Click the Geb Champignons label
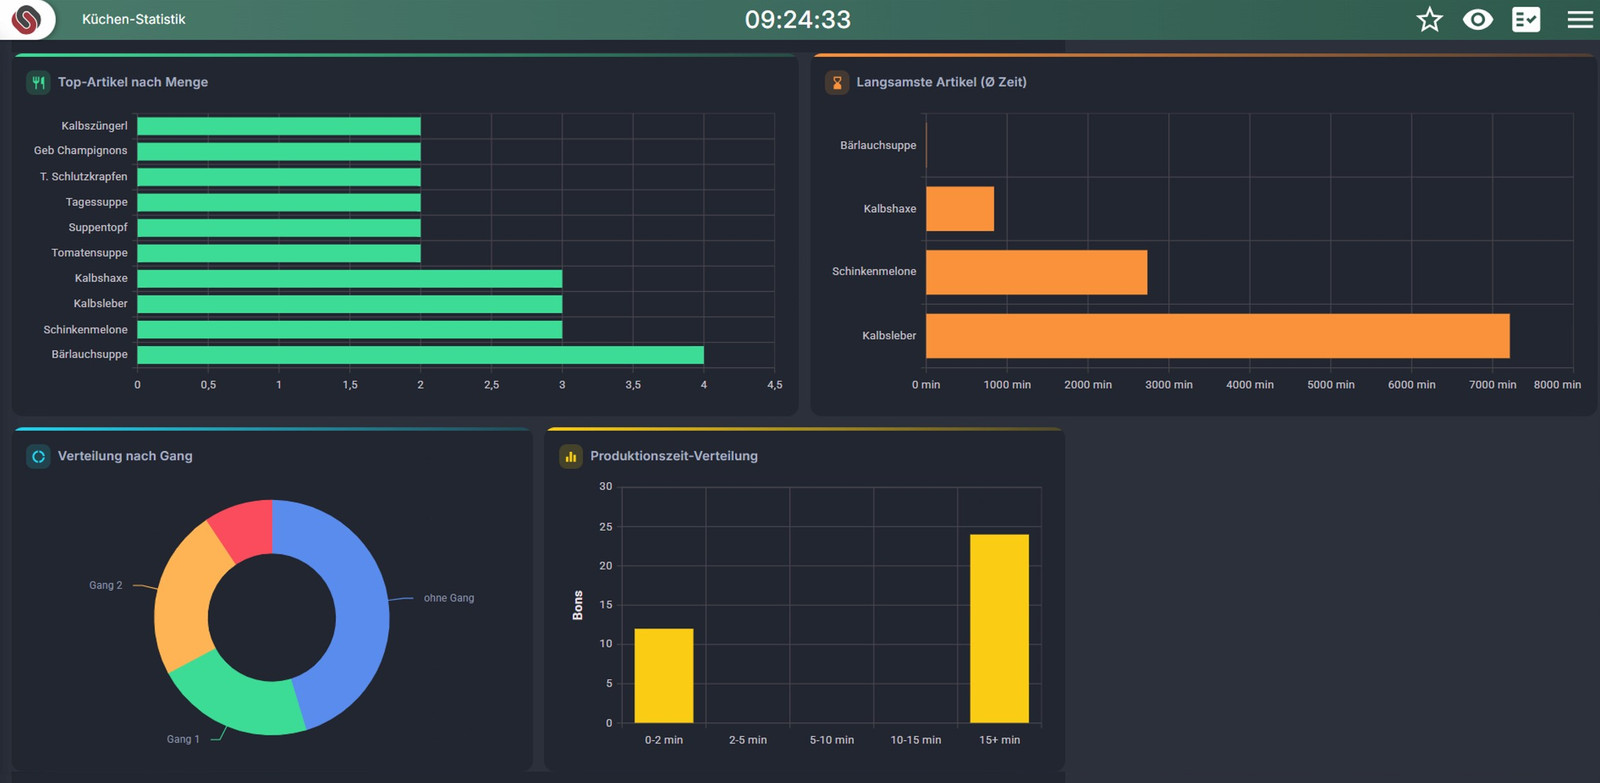 pyautogui.click(x=81, y=151)
